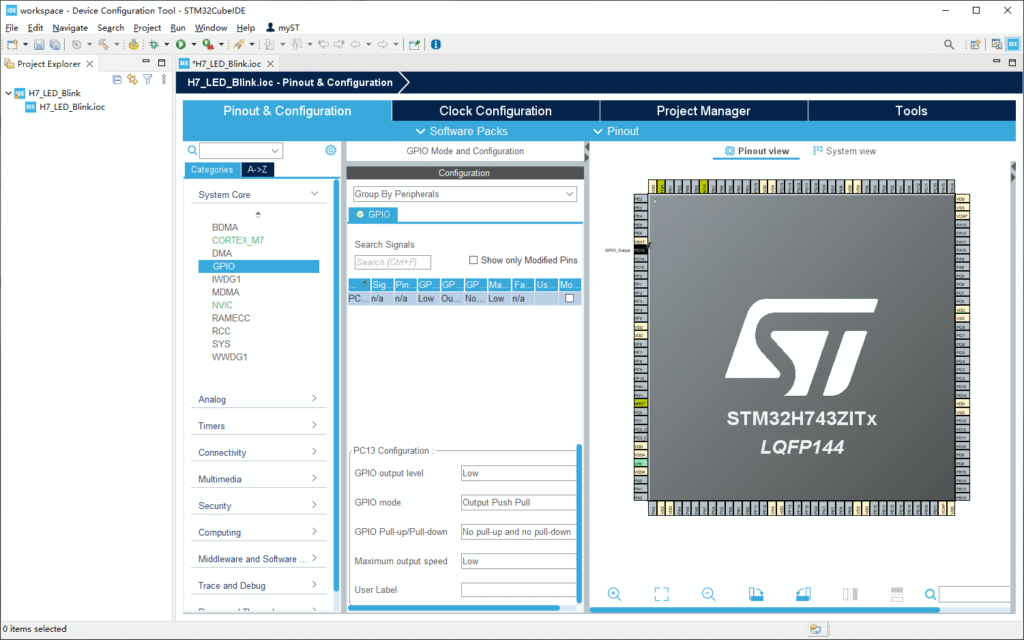Select RCC in System Core list

221,331
